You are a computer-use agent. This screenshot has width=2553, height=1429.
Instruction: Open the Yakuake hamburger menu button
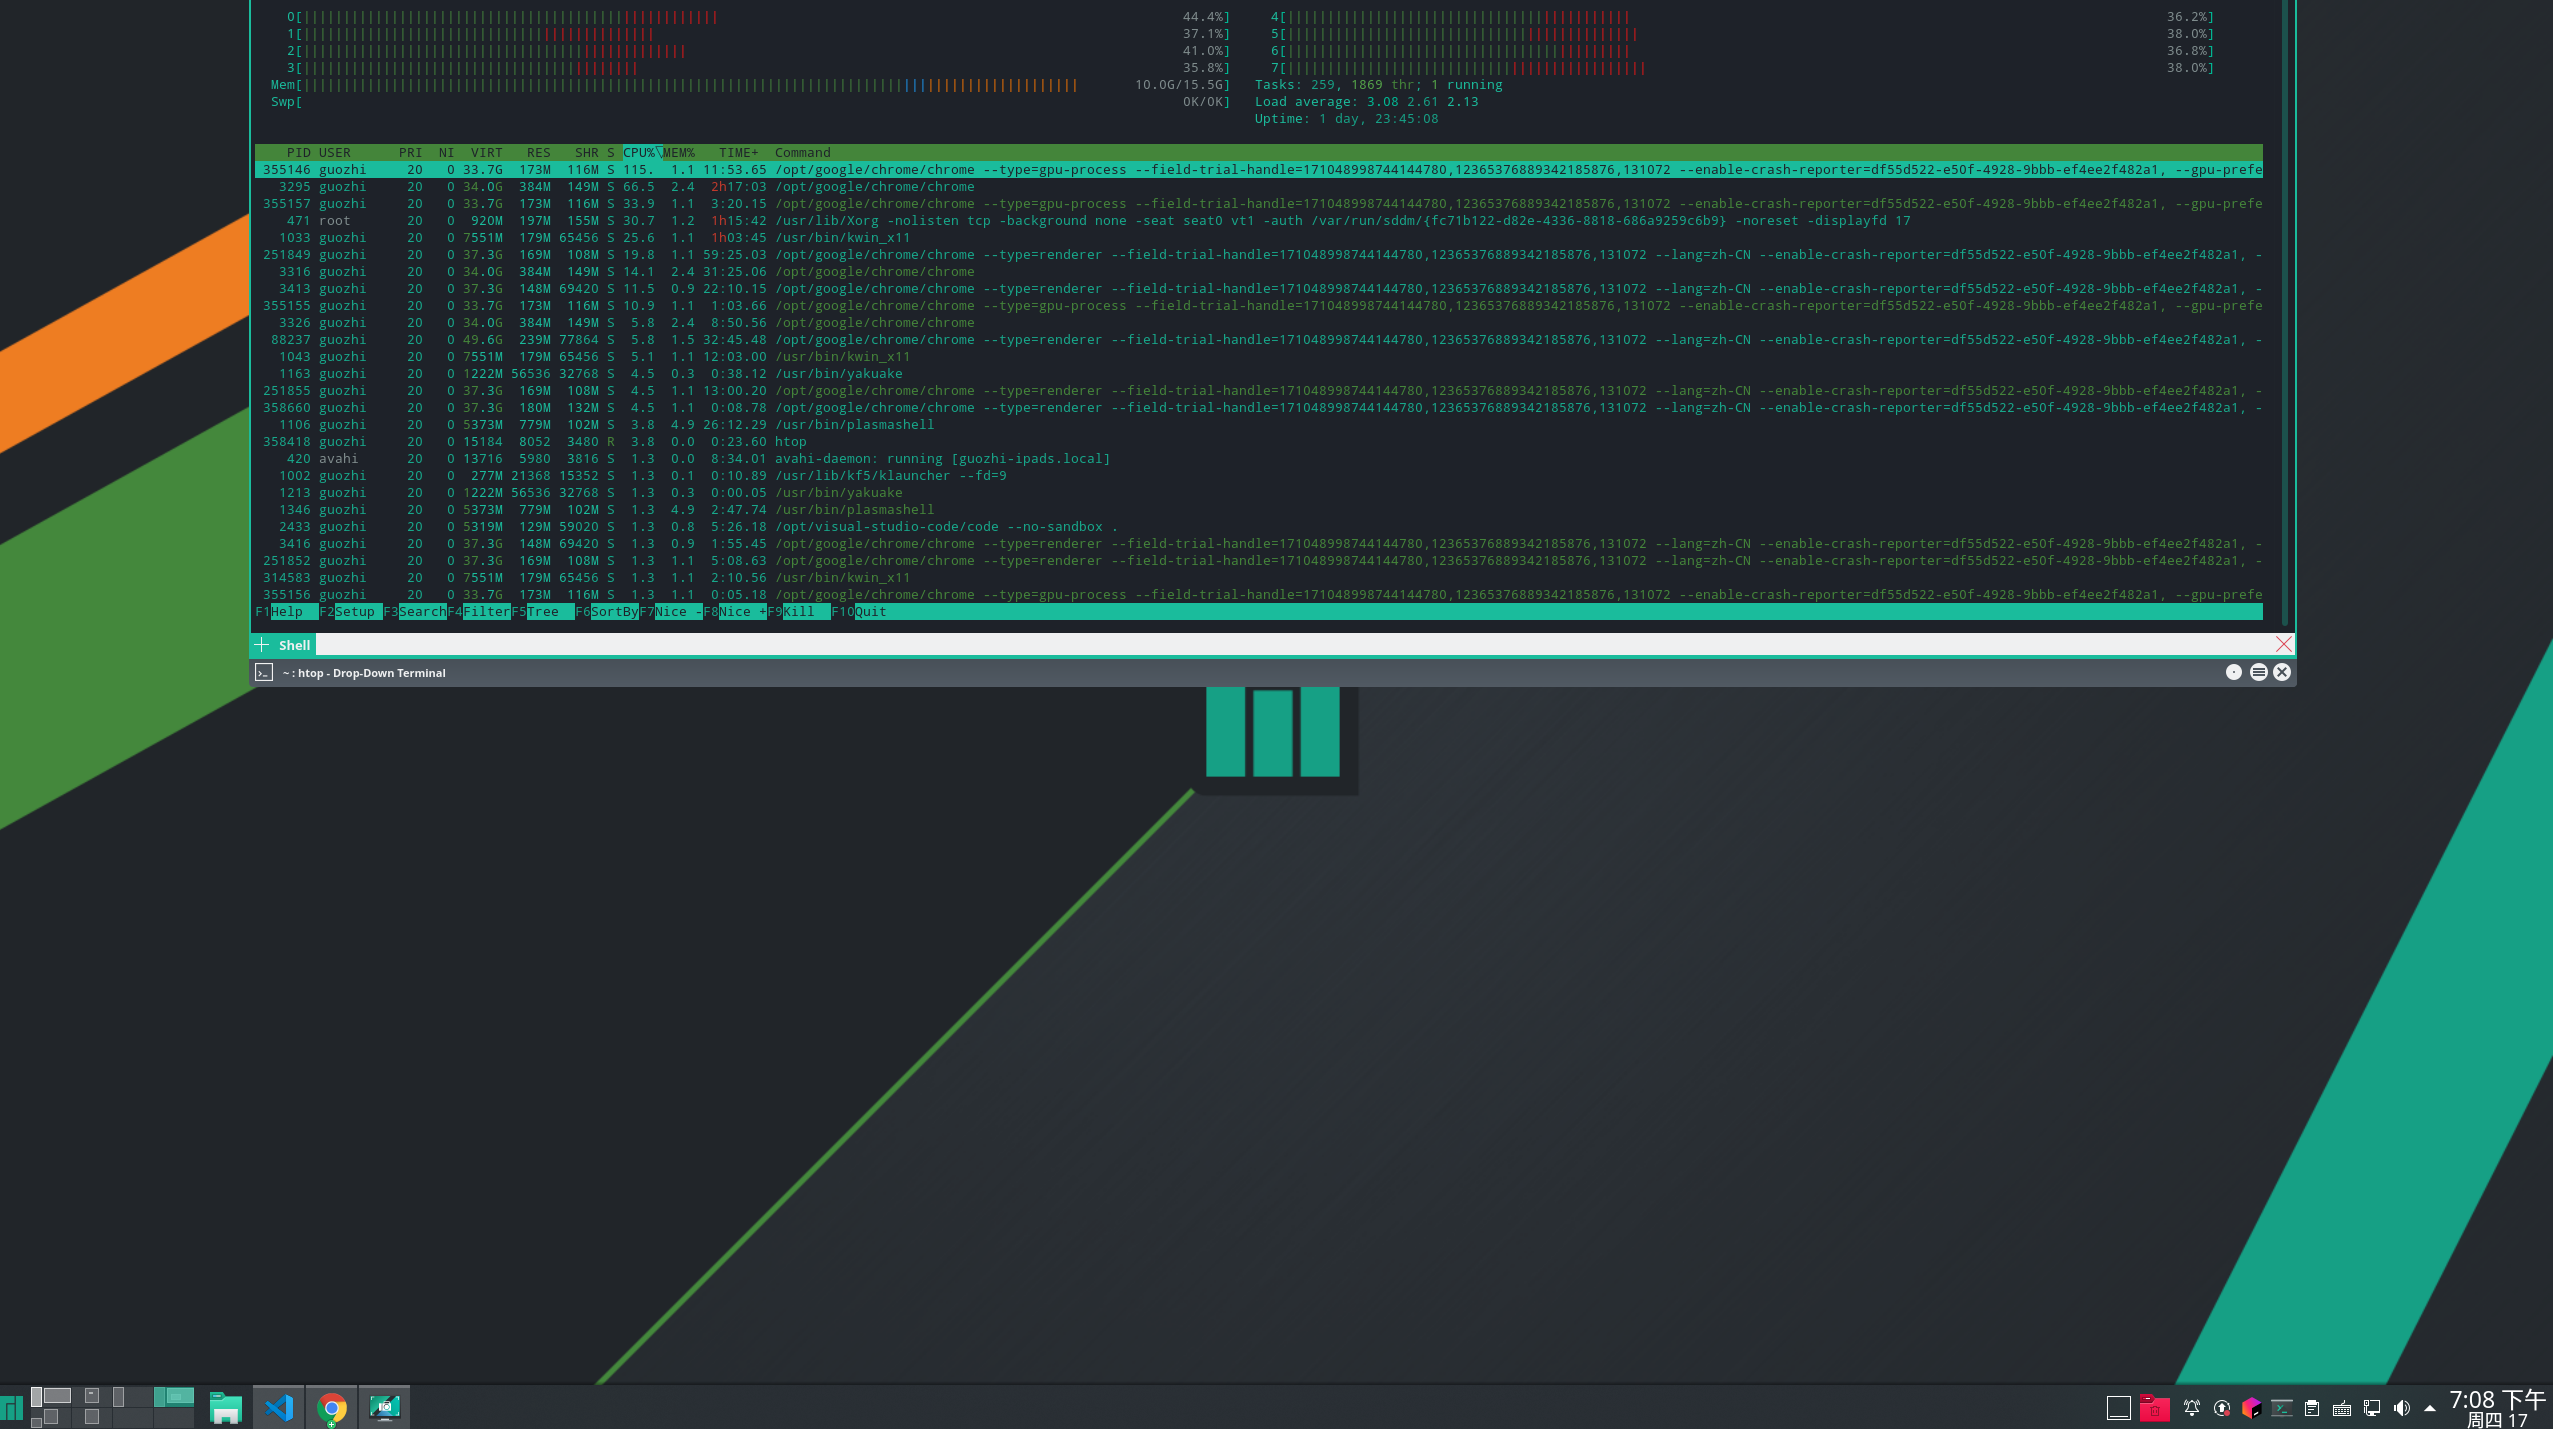pyautogui.click(x=2258, y=672)
